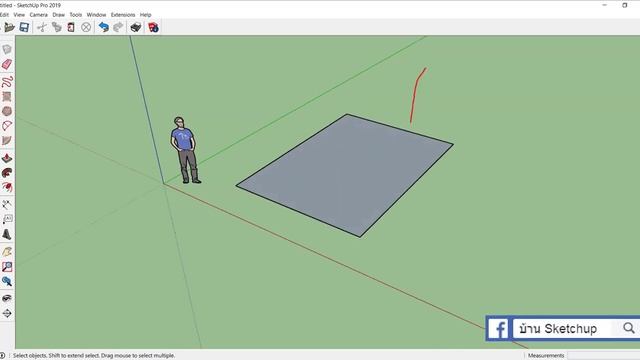
Task: Open the Edit menu
Action: [4, 15]
